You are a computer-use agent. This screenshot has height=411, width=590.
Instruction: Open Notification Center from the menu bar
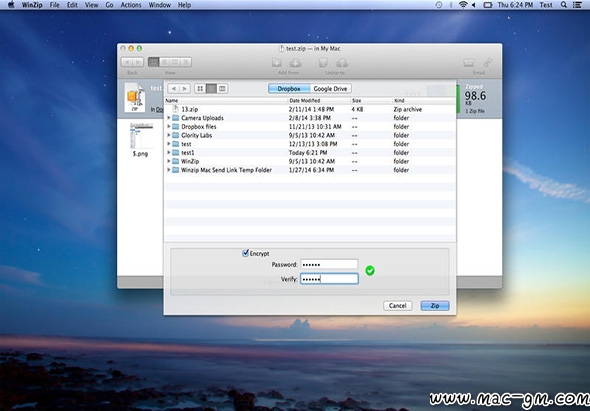[x=577, y=5]
